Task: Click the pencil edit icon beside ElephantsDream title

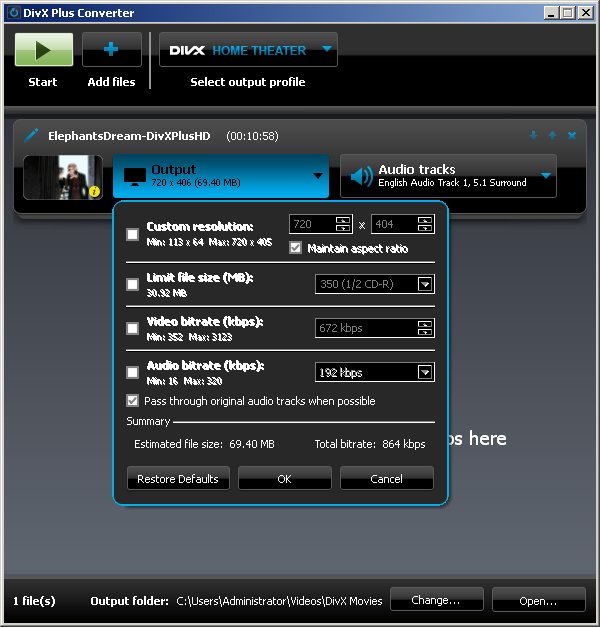Action: pyautogui.click(x=31, y=135)
